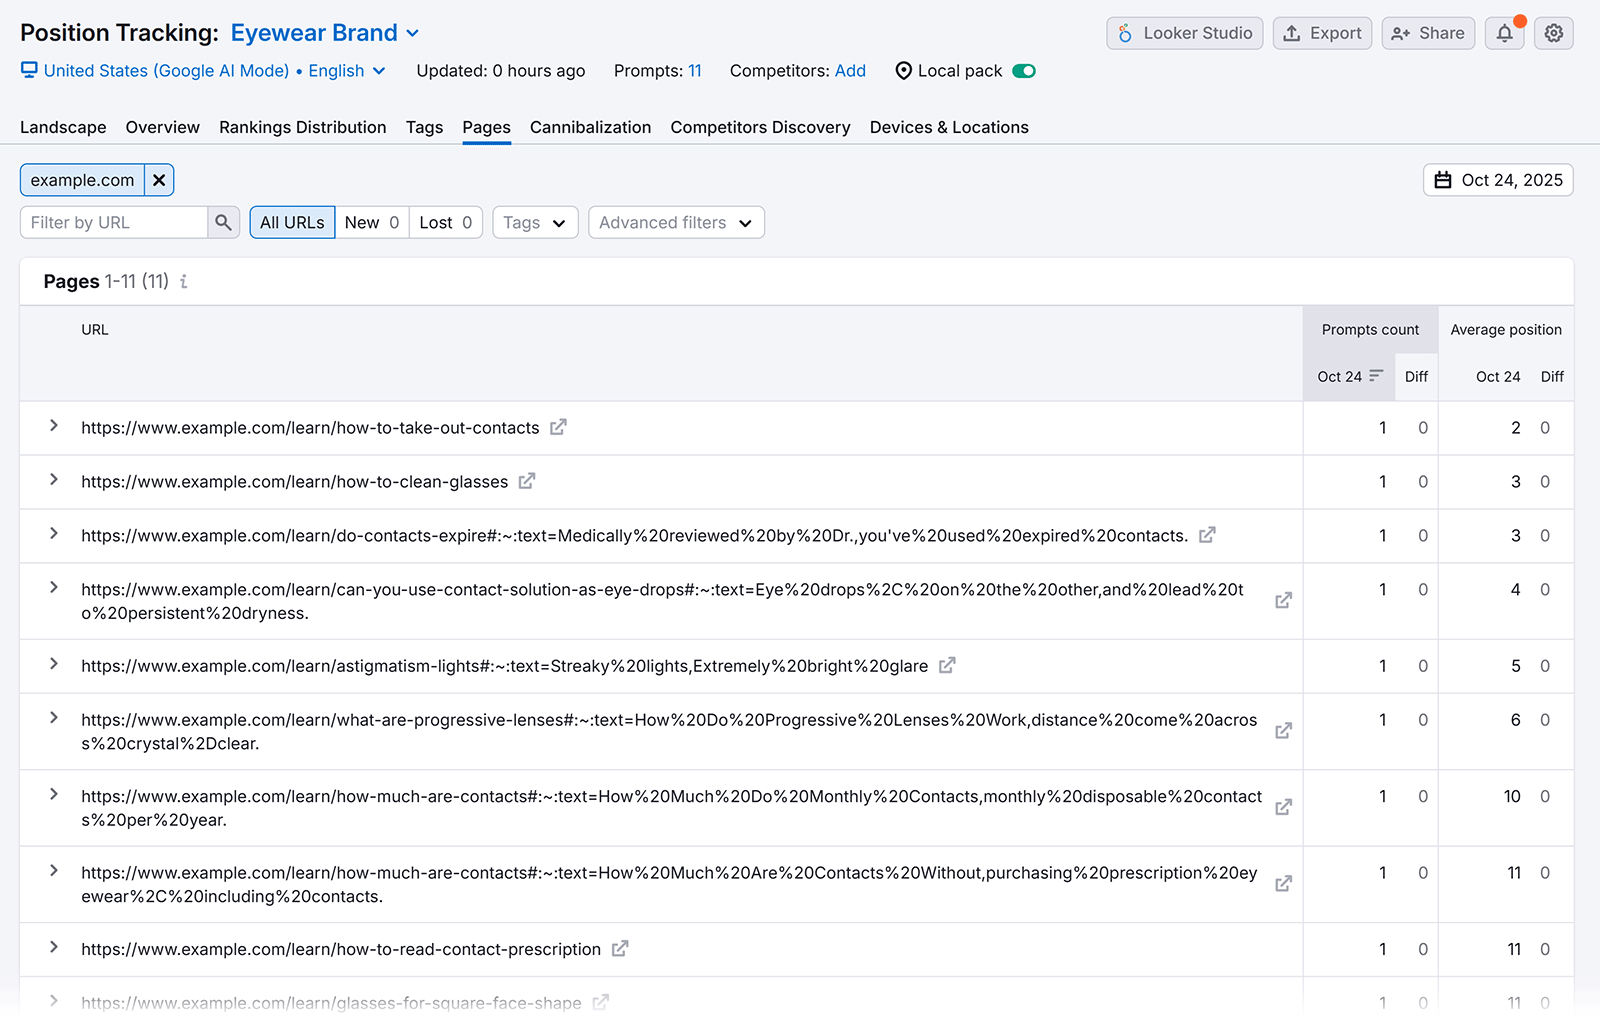Open the Advanced filters dropdown
1600x1021 pixels.
[x=676, y=222]
